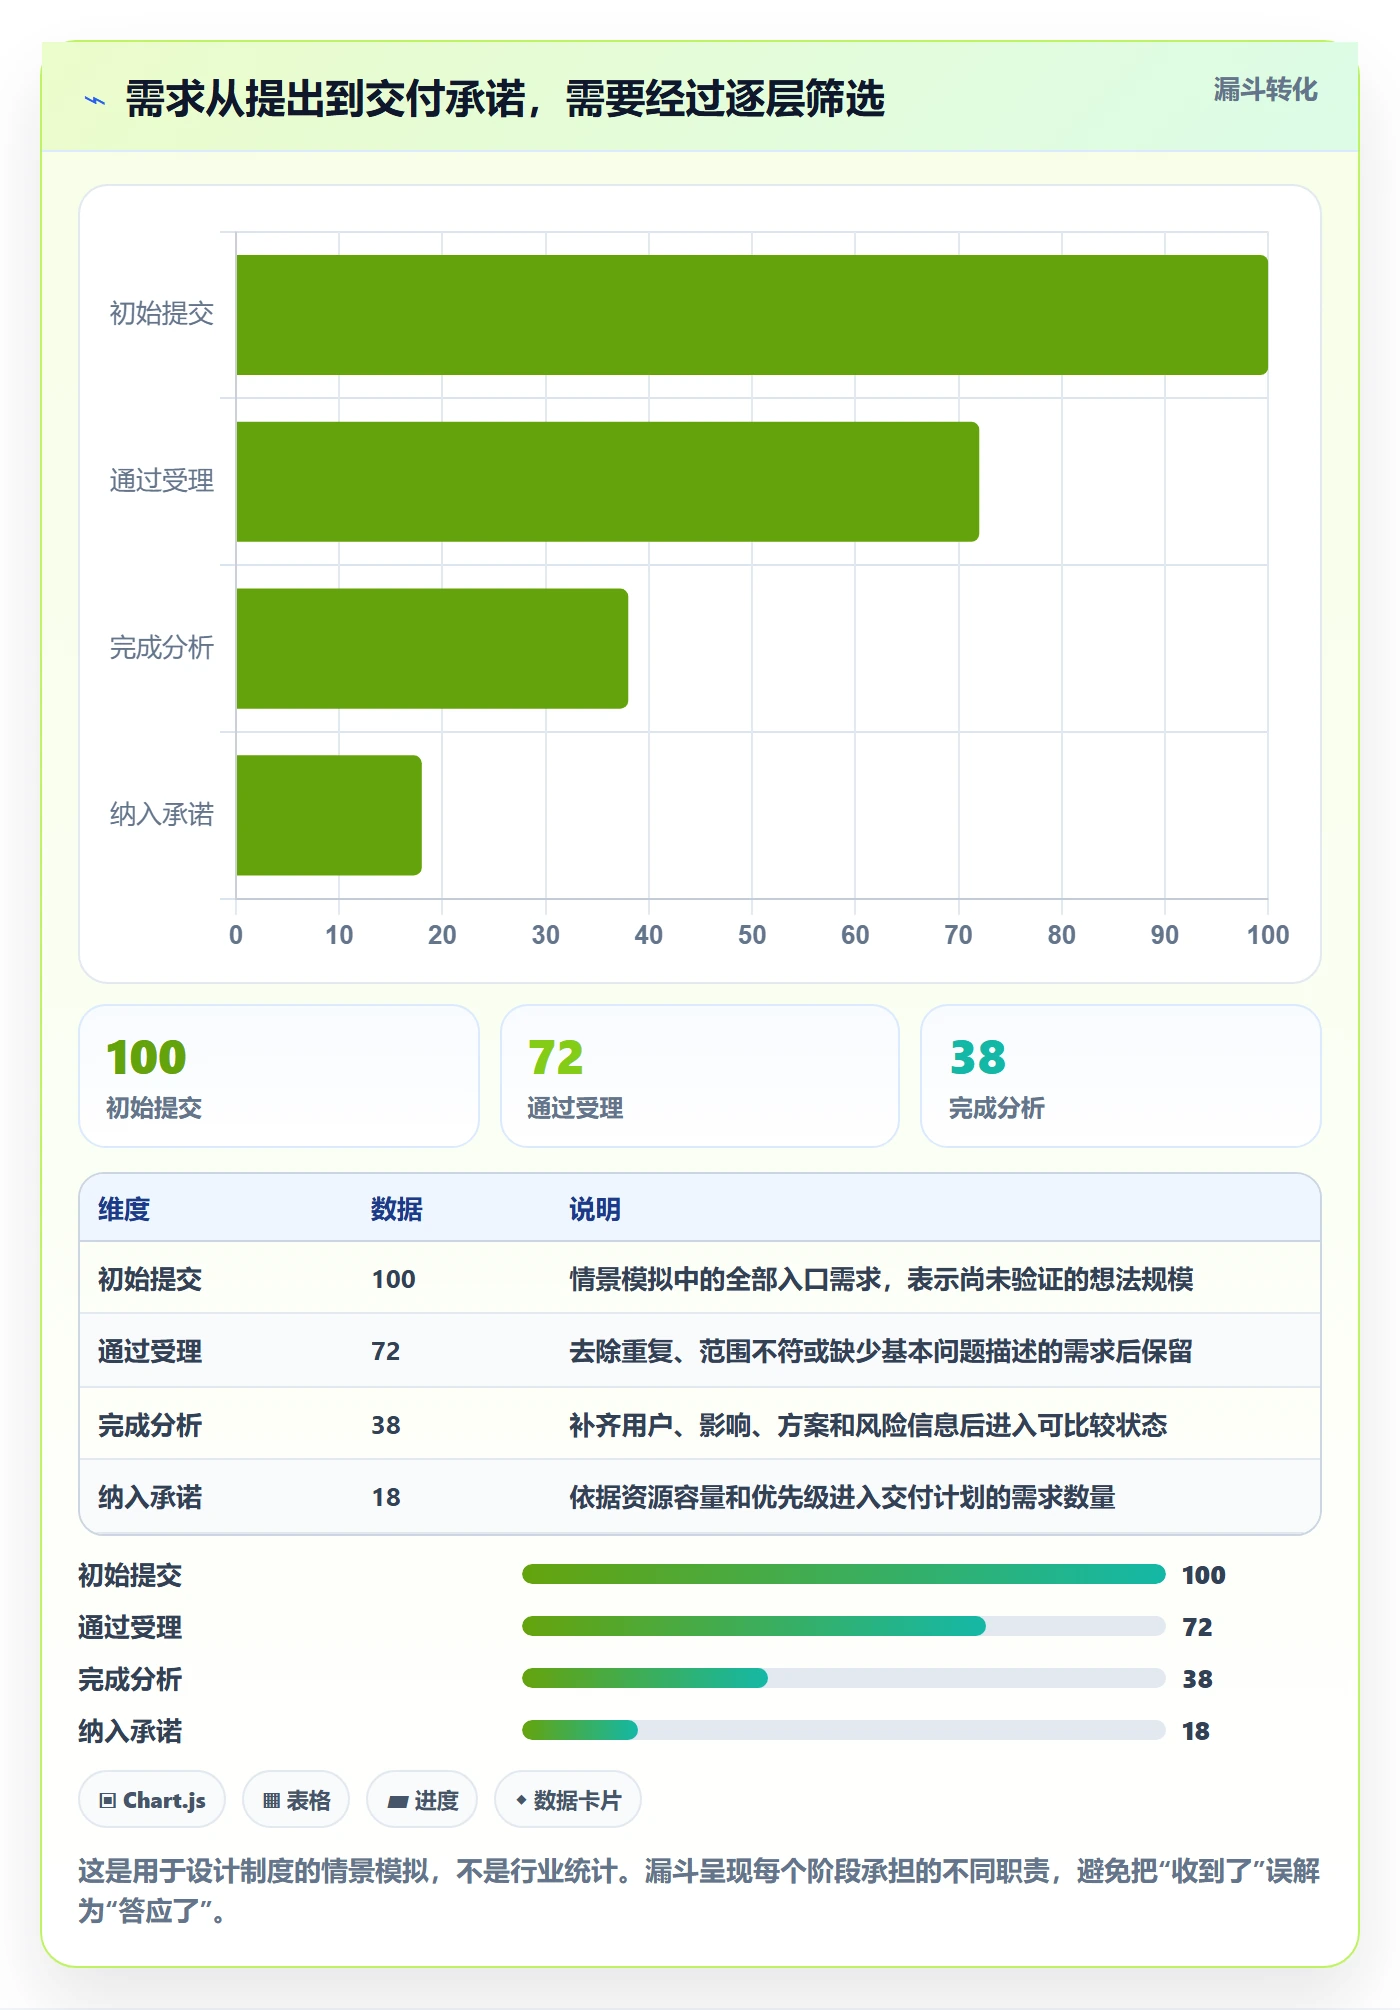Open the 72 通过受理 data card

pos(700,1076)
